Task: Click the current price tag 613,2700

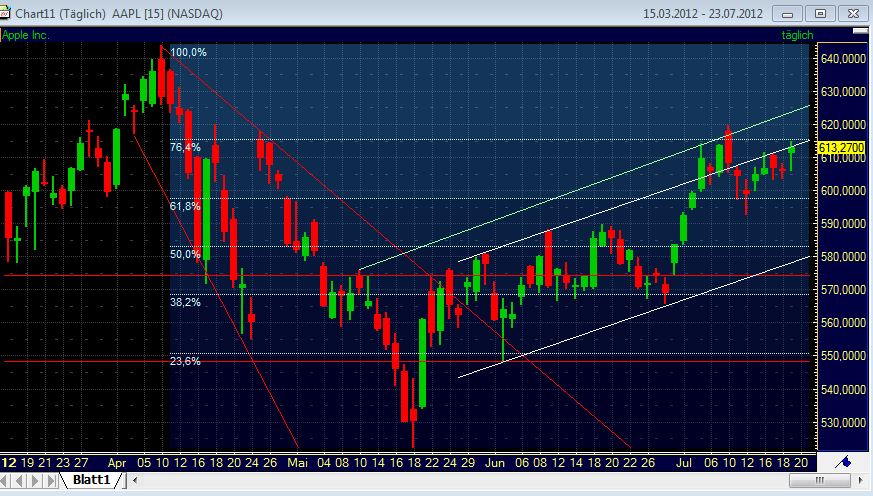Action: [x=841, y=148]
